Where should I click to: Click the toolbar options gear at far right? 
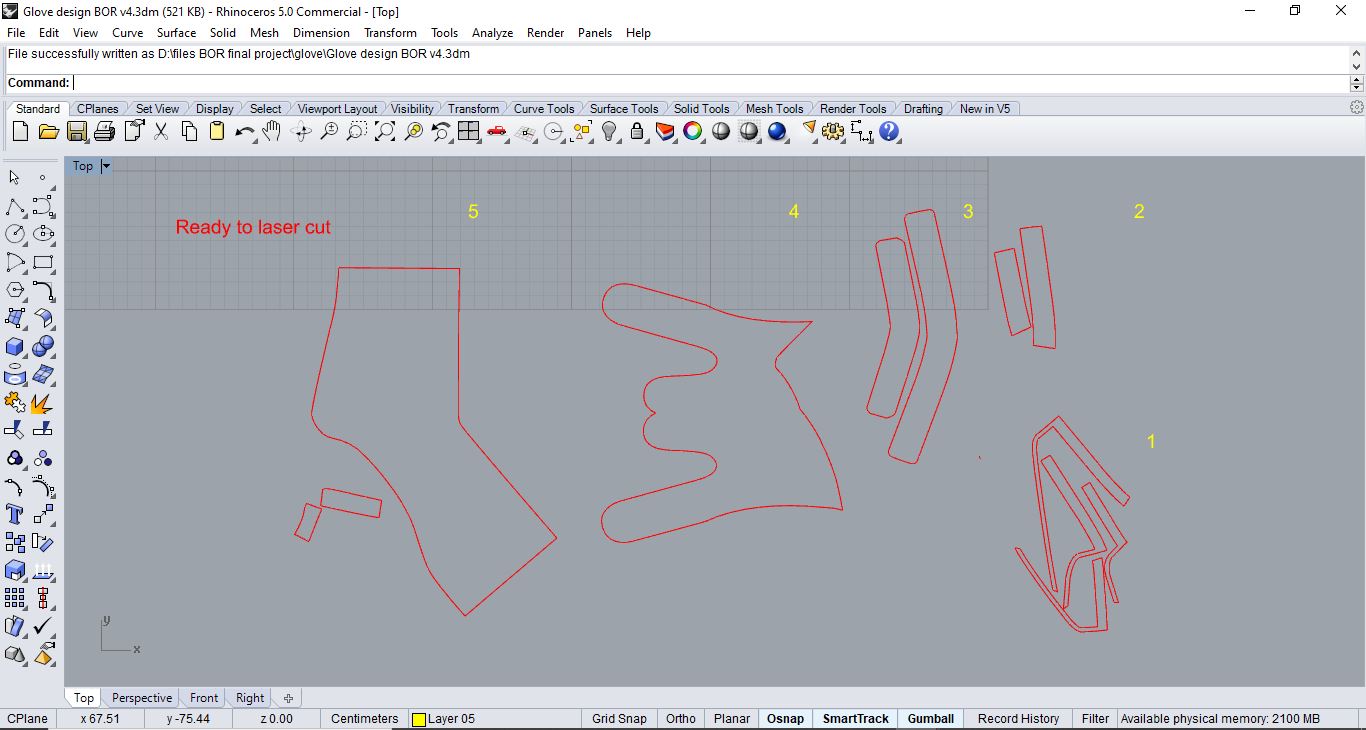(1357, 108)
